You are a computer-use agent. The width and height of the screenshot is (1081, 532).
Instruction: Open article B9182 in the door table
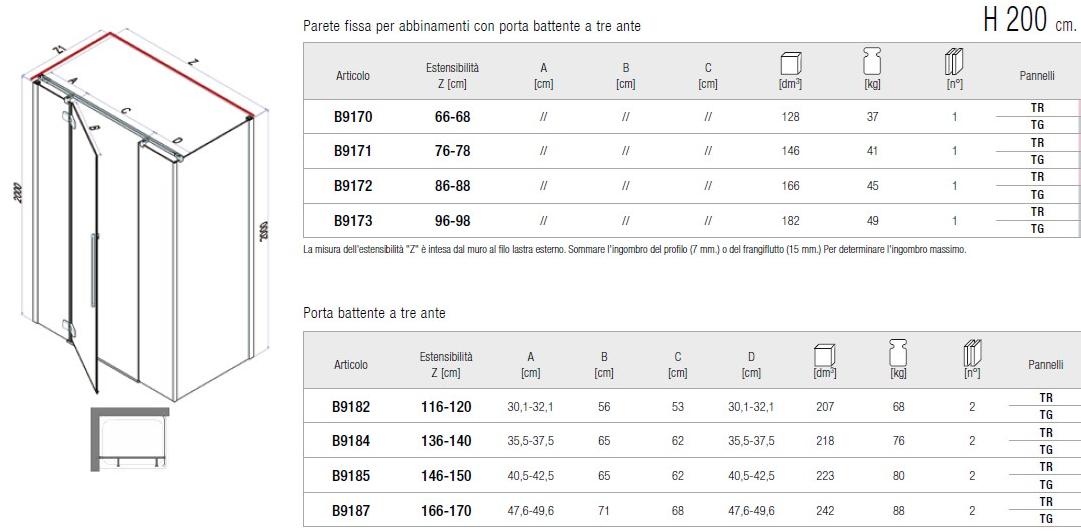351,407
